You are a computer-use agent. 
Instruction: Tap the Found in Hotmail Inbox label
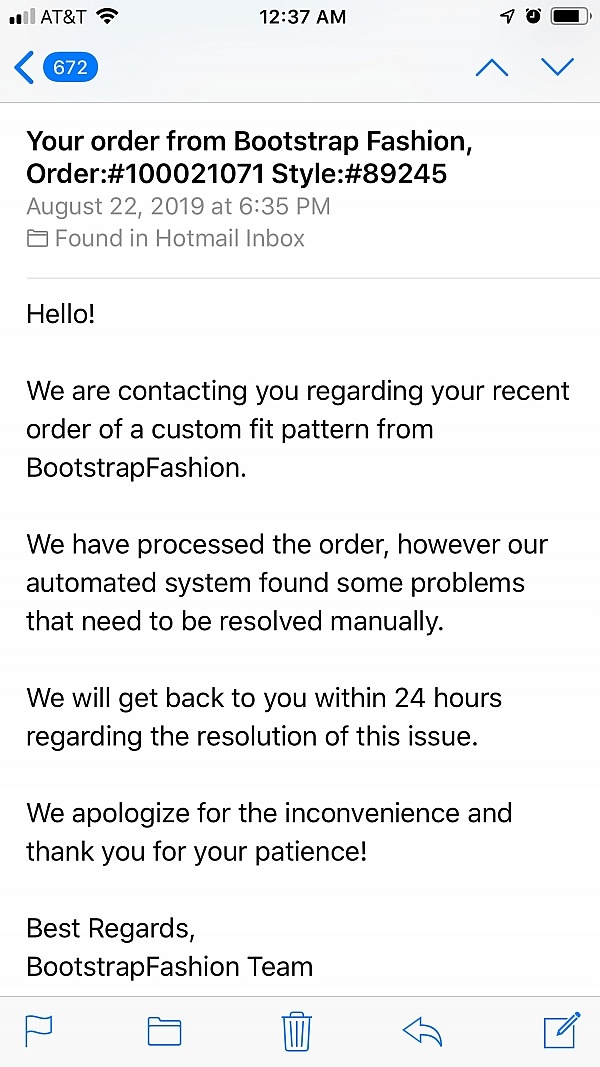[x=180, y=238]
